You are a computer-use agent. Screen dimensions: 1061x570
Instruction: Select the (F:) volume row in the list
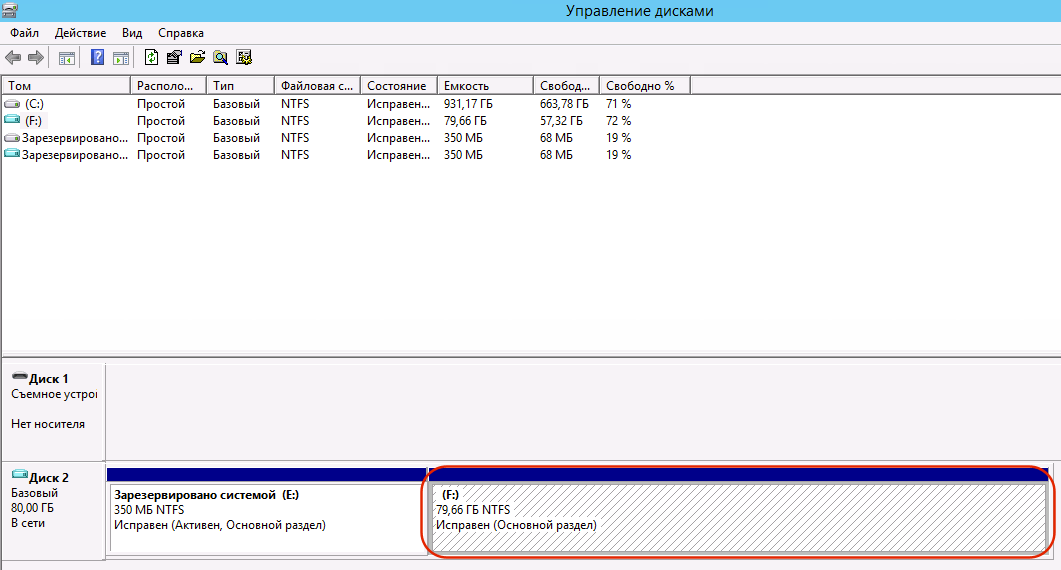click(x=34, y=121)
